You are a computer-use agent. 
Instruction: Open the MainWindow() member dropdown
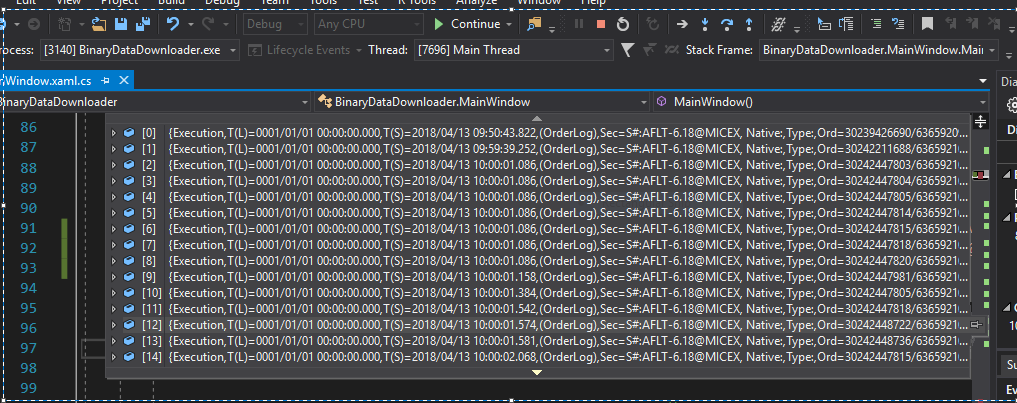820,101
